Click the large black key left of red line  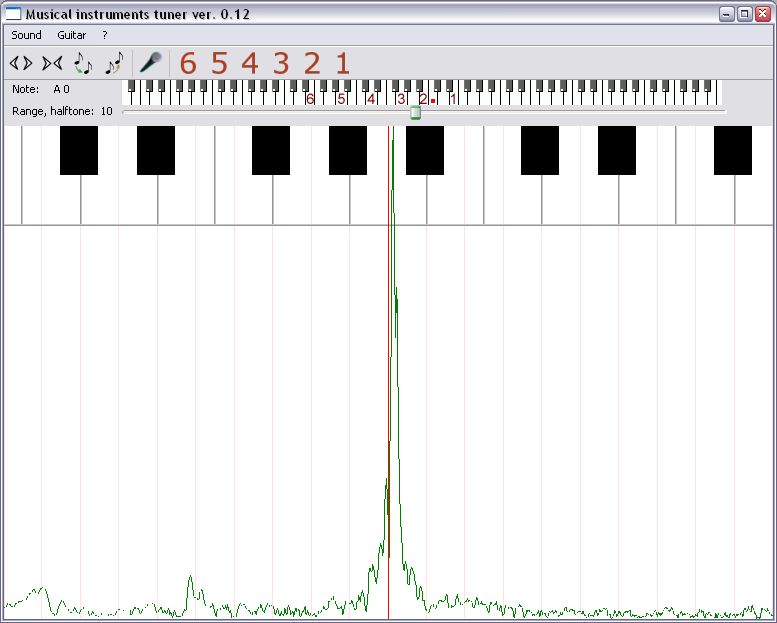pyautogui.click(x=348, y=150)
